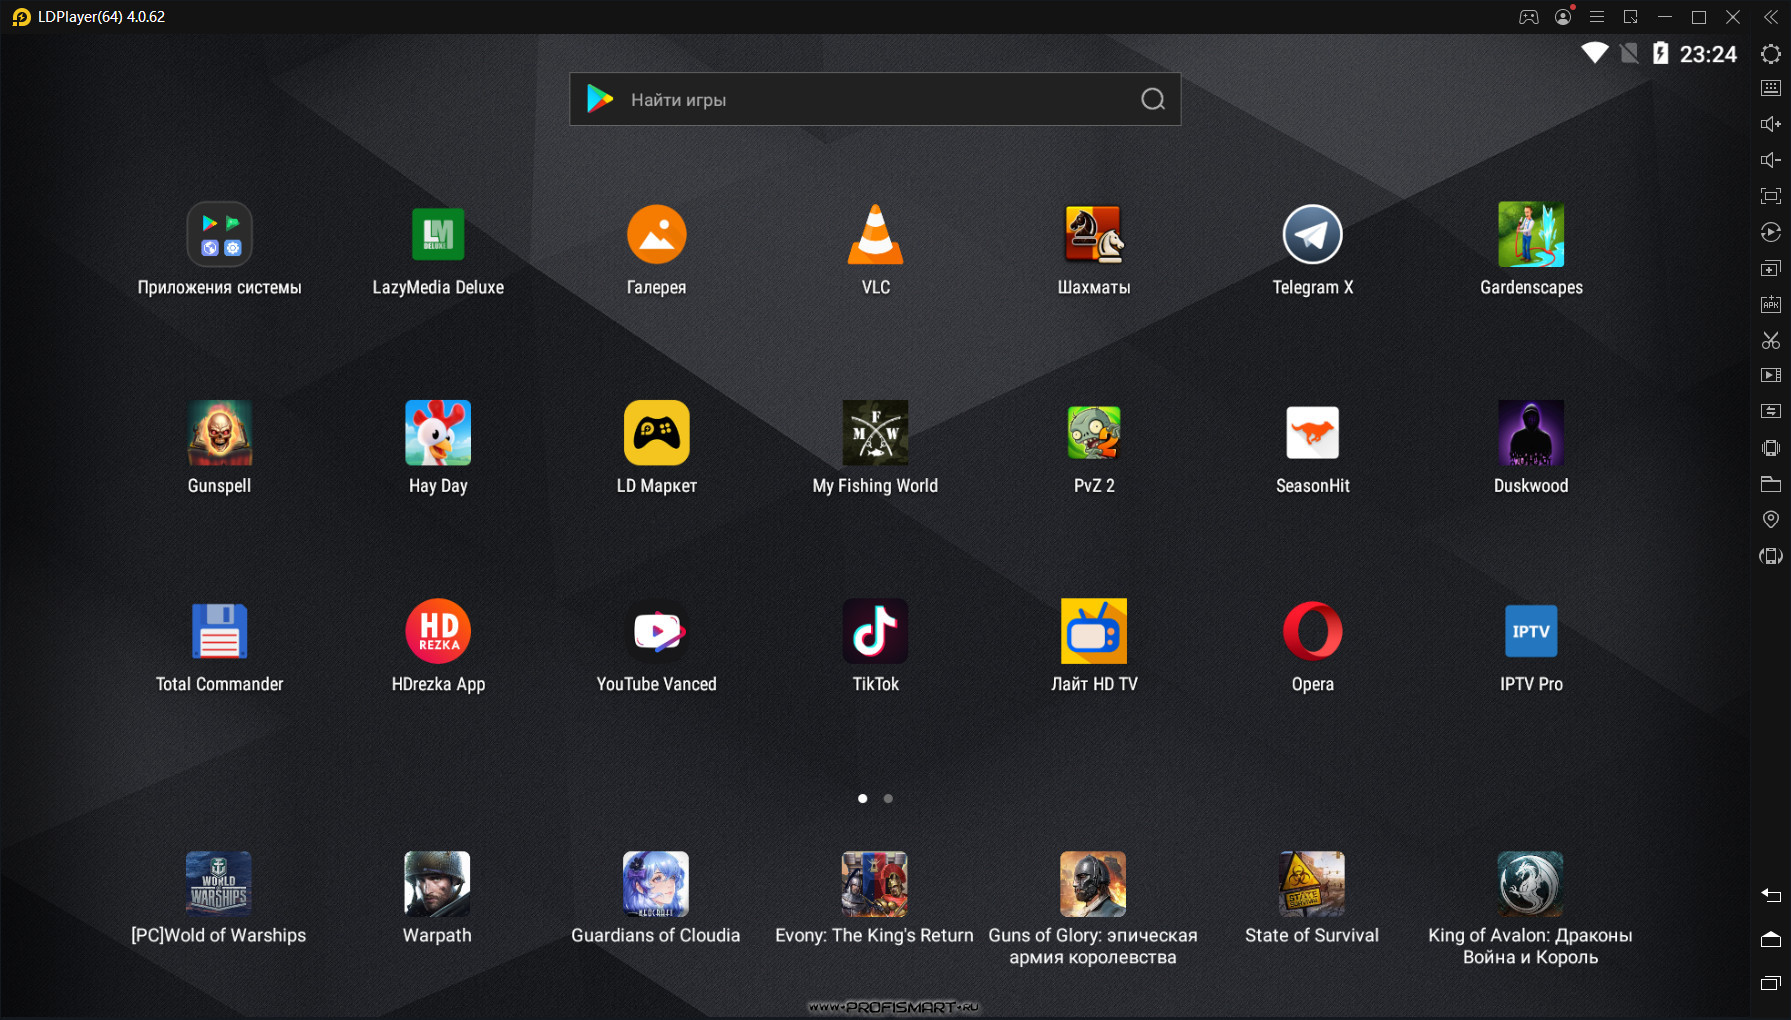Click the Google Play logo in search bar

[600, 98]
